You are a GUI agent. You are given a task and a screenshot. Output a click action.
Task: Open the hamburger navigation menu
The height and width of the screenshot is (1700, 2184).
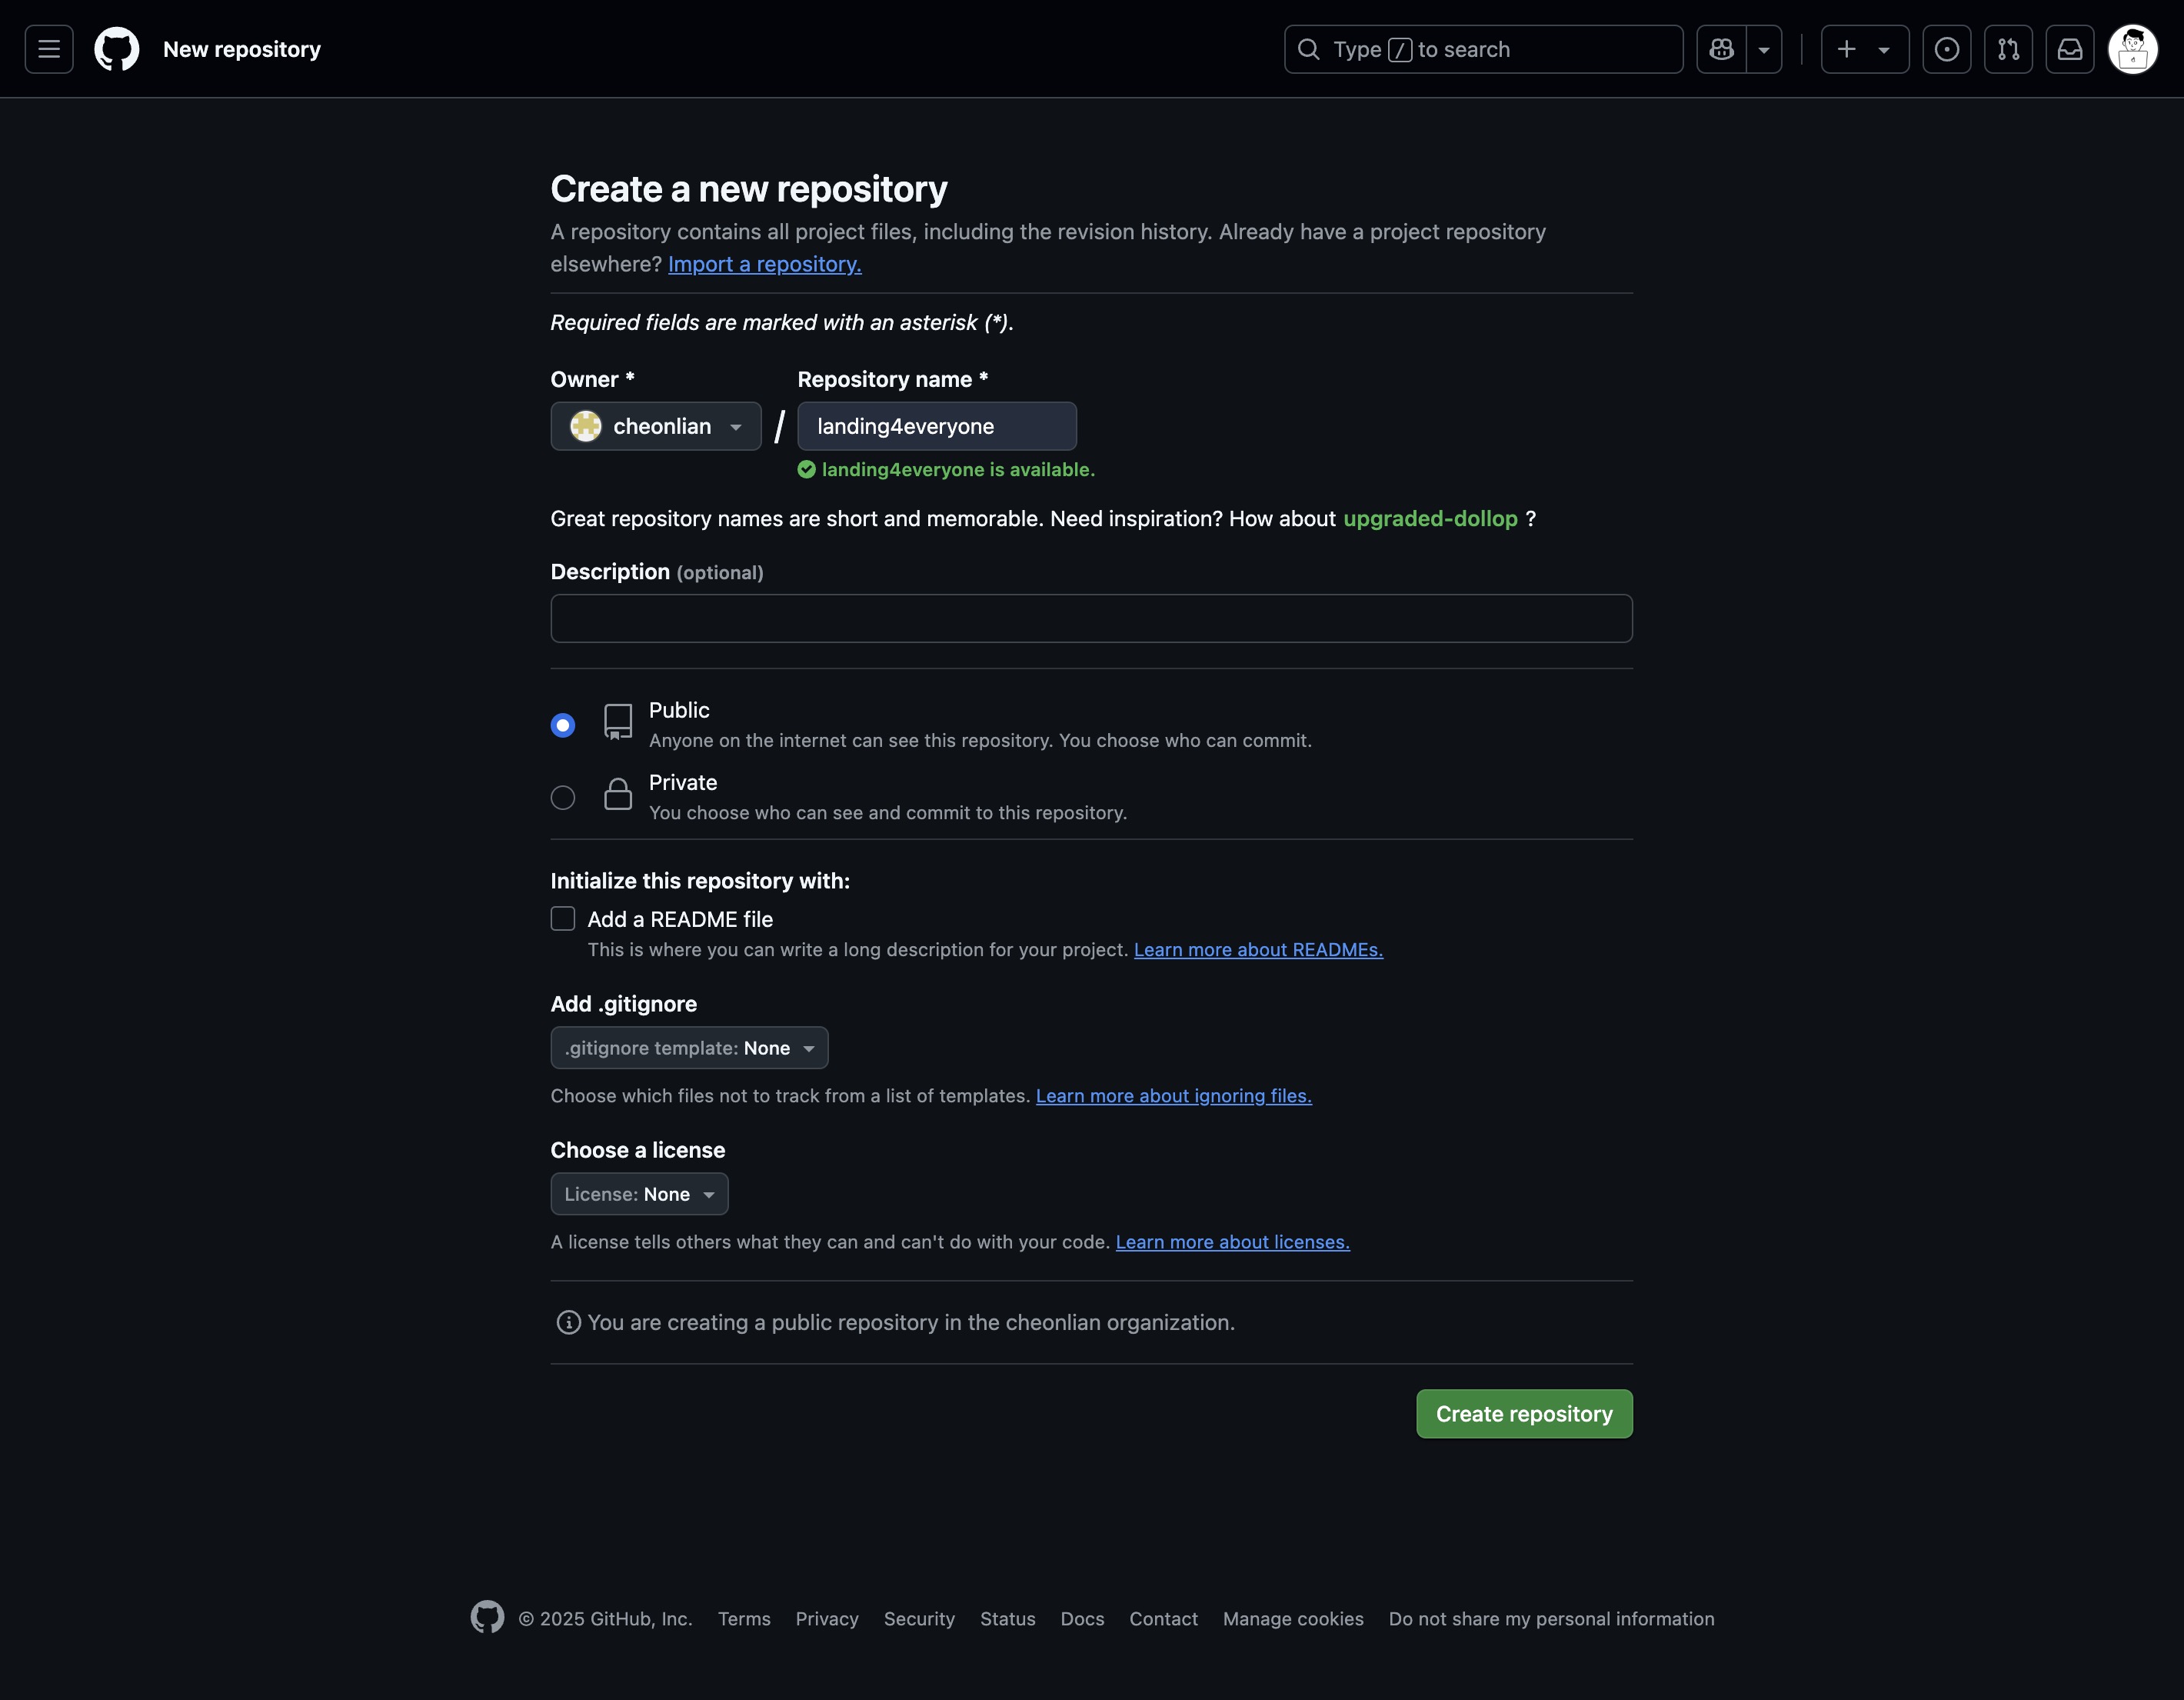pos(49,49)
